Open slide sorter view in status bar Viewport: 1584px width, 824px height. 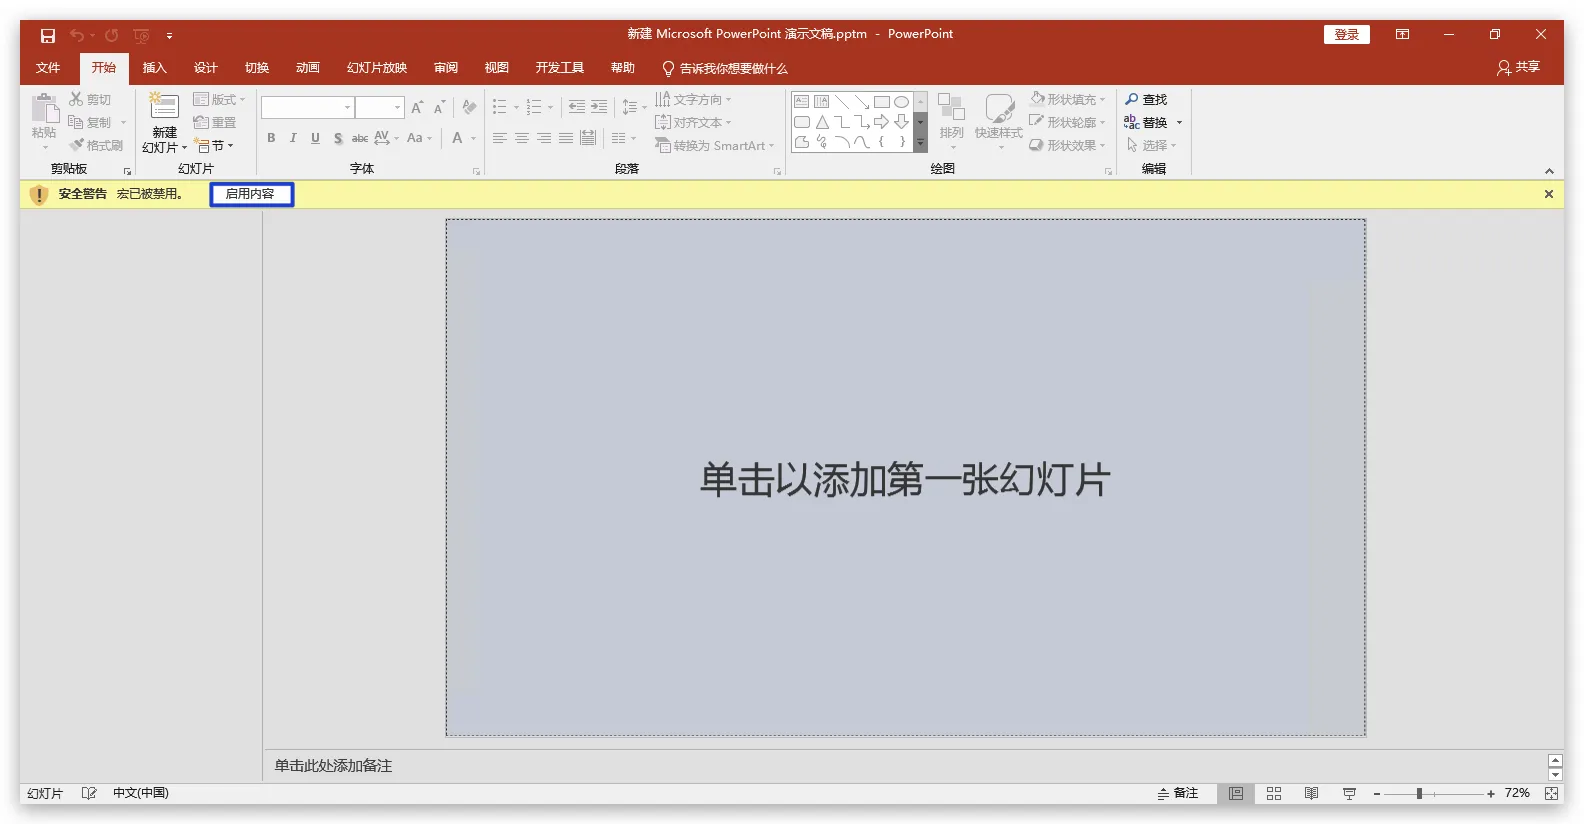click(x=1273, y=793)
